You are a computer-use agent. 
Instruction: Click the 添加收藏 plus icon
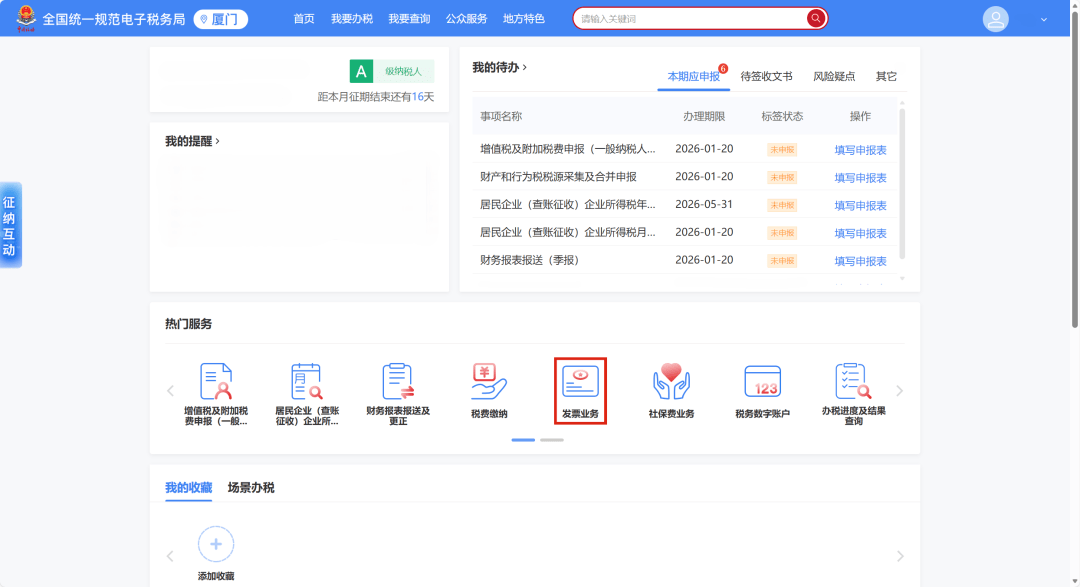click(x=216, y=545)
